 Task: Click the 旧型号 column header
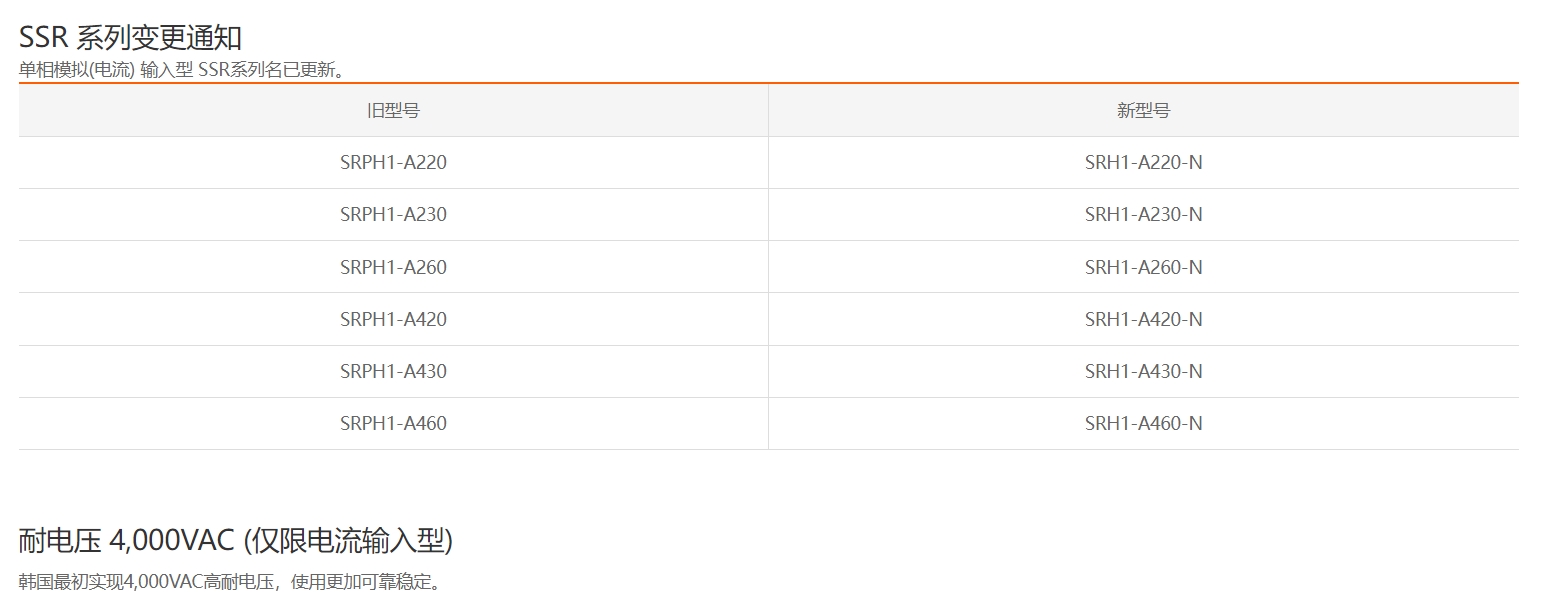[393, 110]
